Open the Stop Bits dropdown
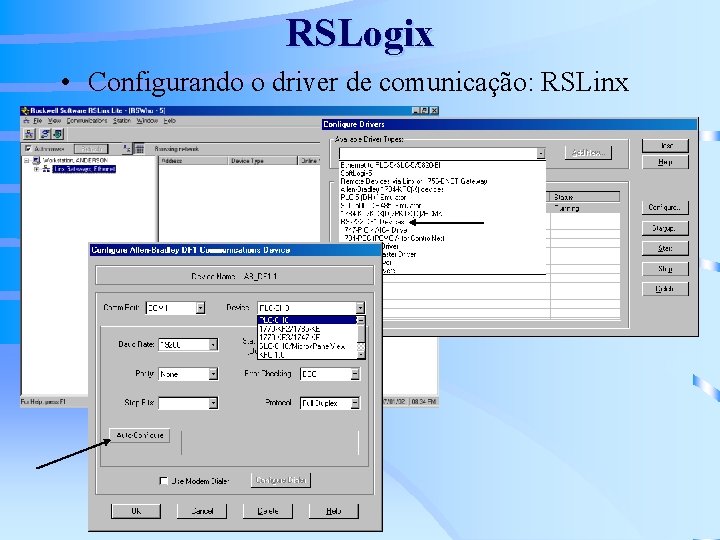Image resolution: width=720 pixels, height=540 pixels. tap(213, 403)
